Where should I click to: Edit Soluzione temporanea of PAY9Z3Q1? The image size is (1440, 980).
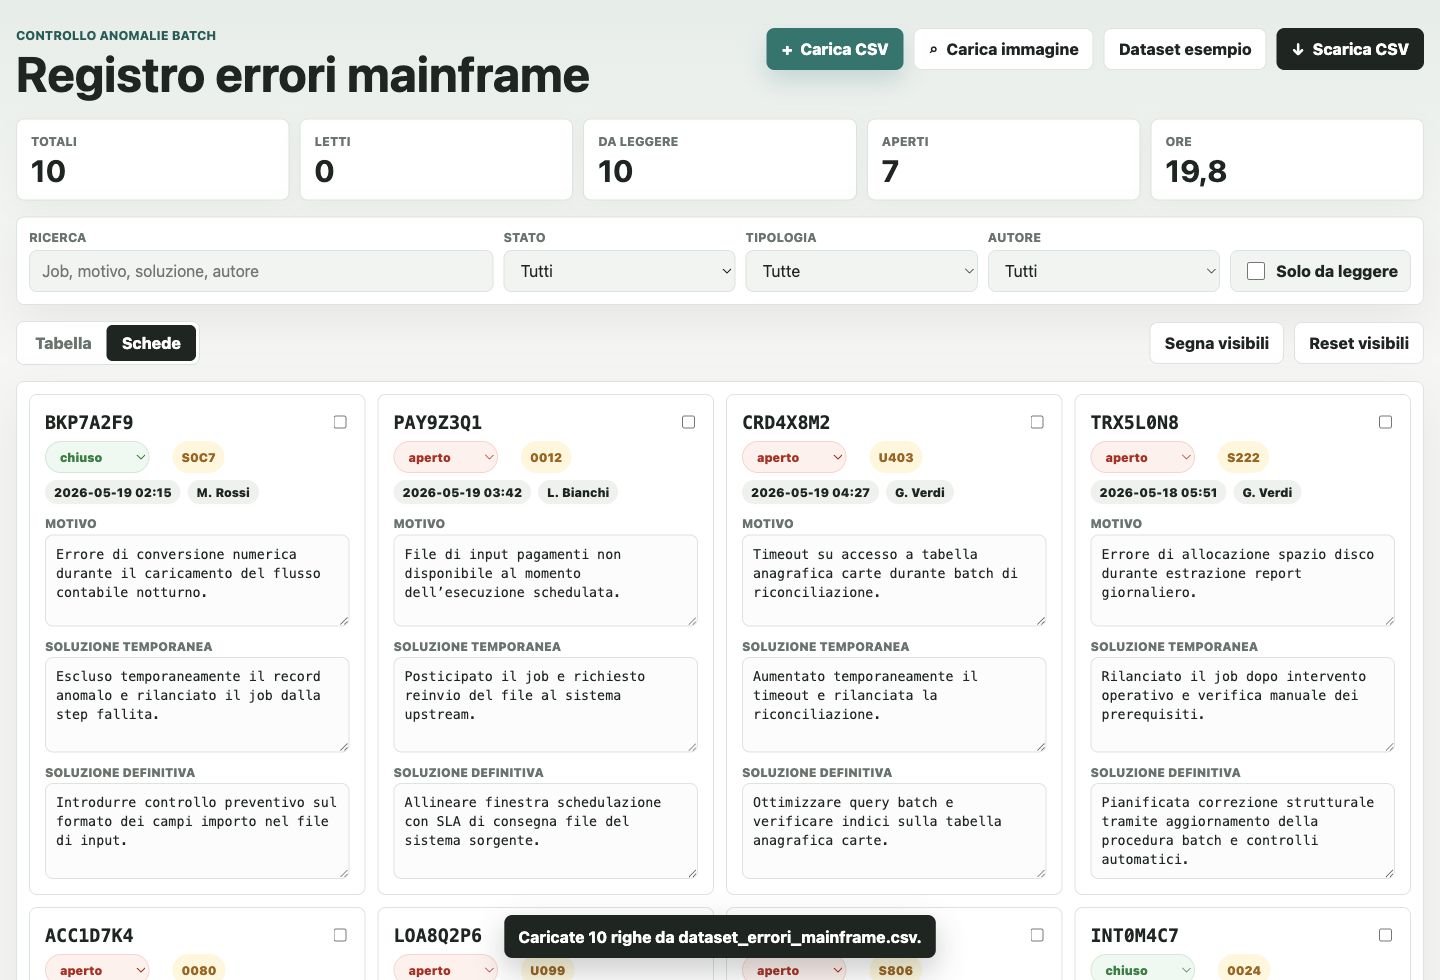[x=546, y=705]
